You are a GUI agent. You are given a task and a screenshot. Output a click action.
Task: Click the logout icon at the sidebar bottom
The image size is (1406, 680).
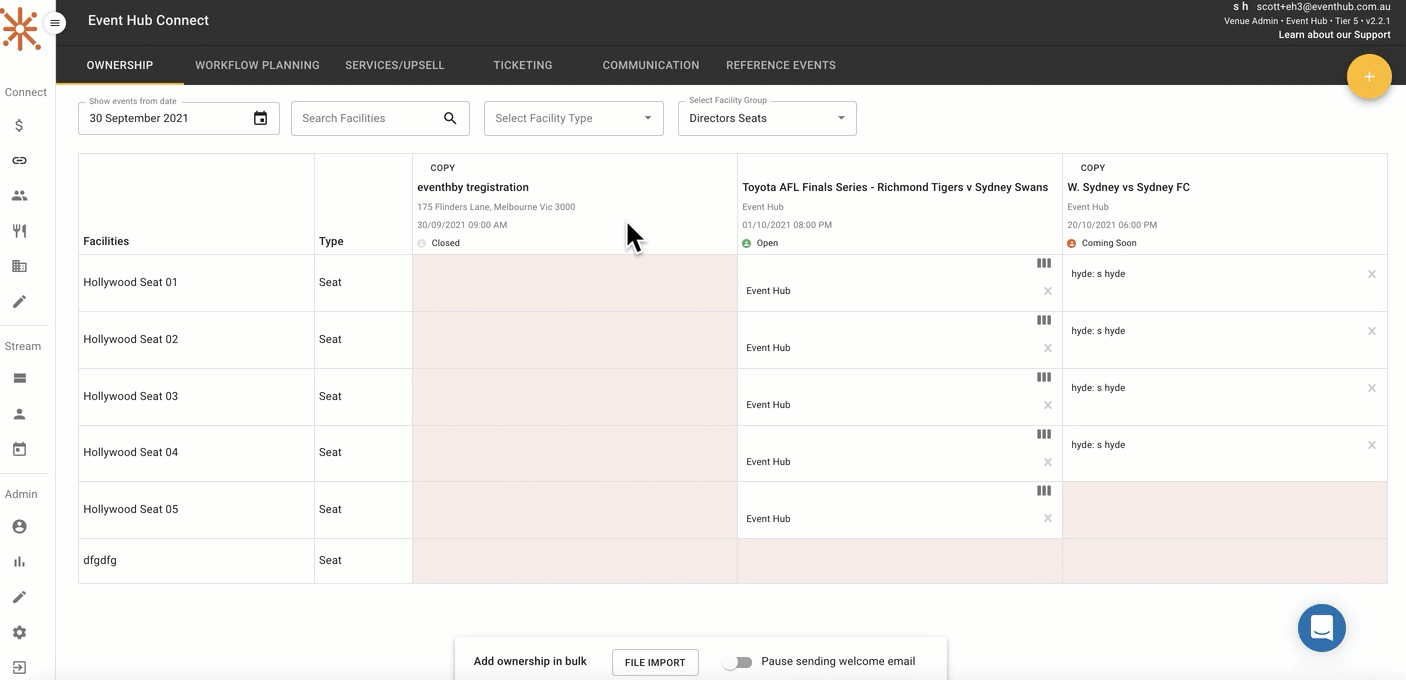(19, 667)
